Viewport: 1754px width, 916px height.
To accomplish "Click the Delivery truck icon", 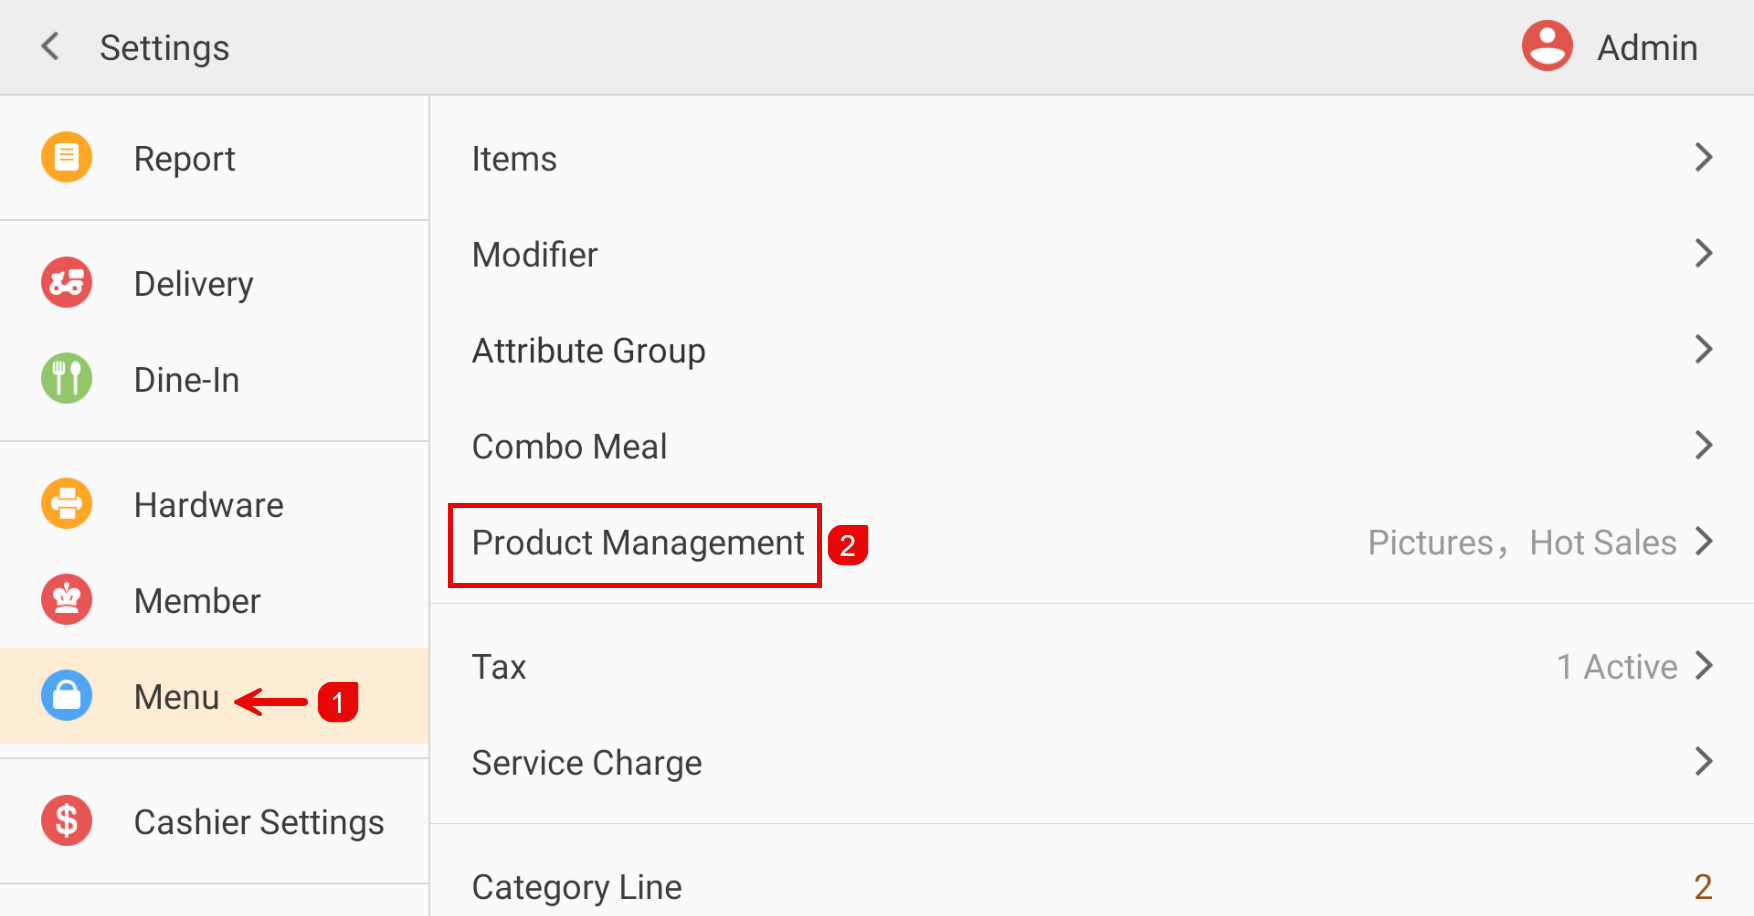I will point(66,282).
